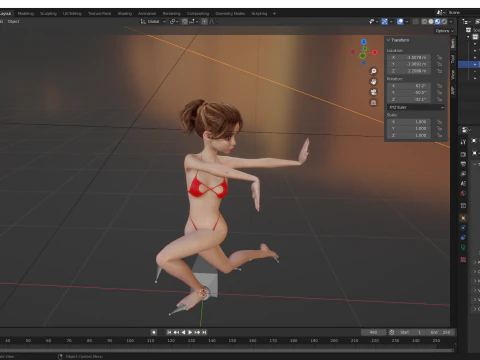
Task: Switch to Compositing workspace tab
Action: [198, 13]
